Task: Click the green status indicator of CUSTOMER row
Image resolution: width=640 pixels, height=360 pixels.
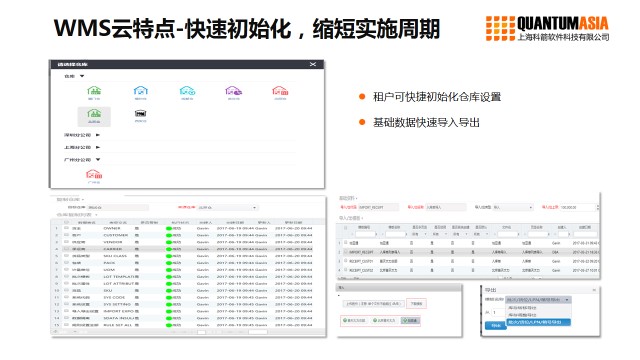Action: (169, 236)
